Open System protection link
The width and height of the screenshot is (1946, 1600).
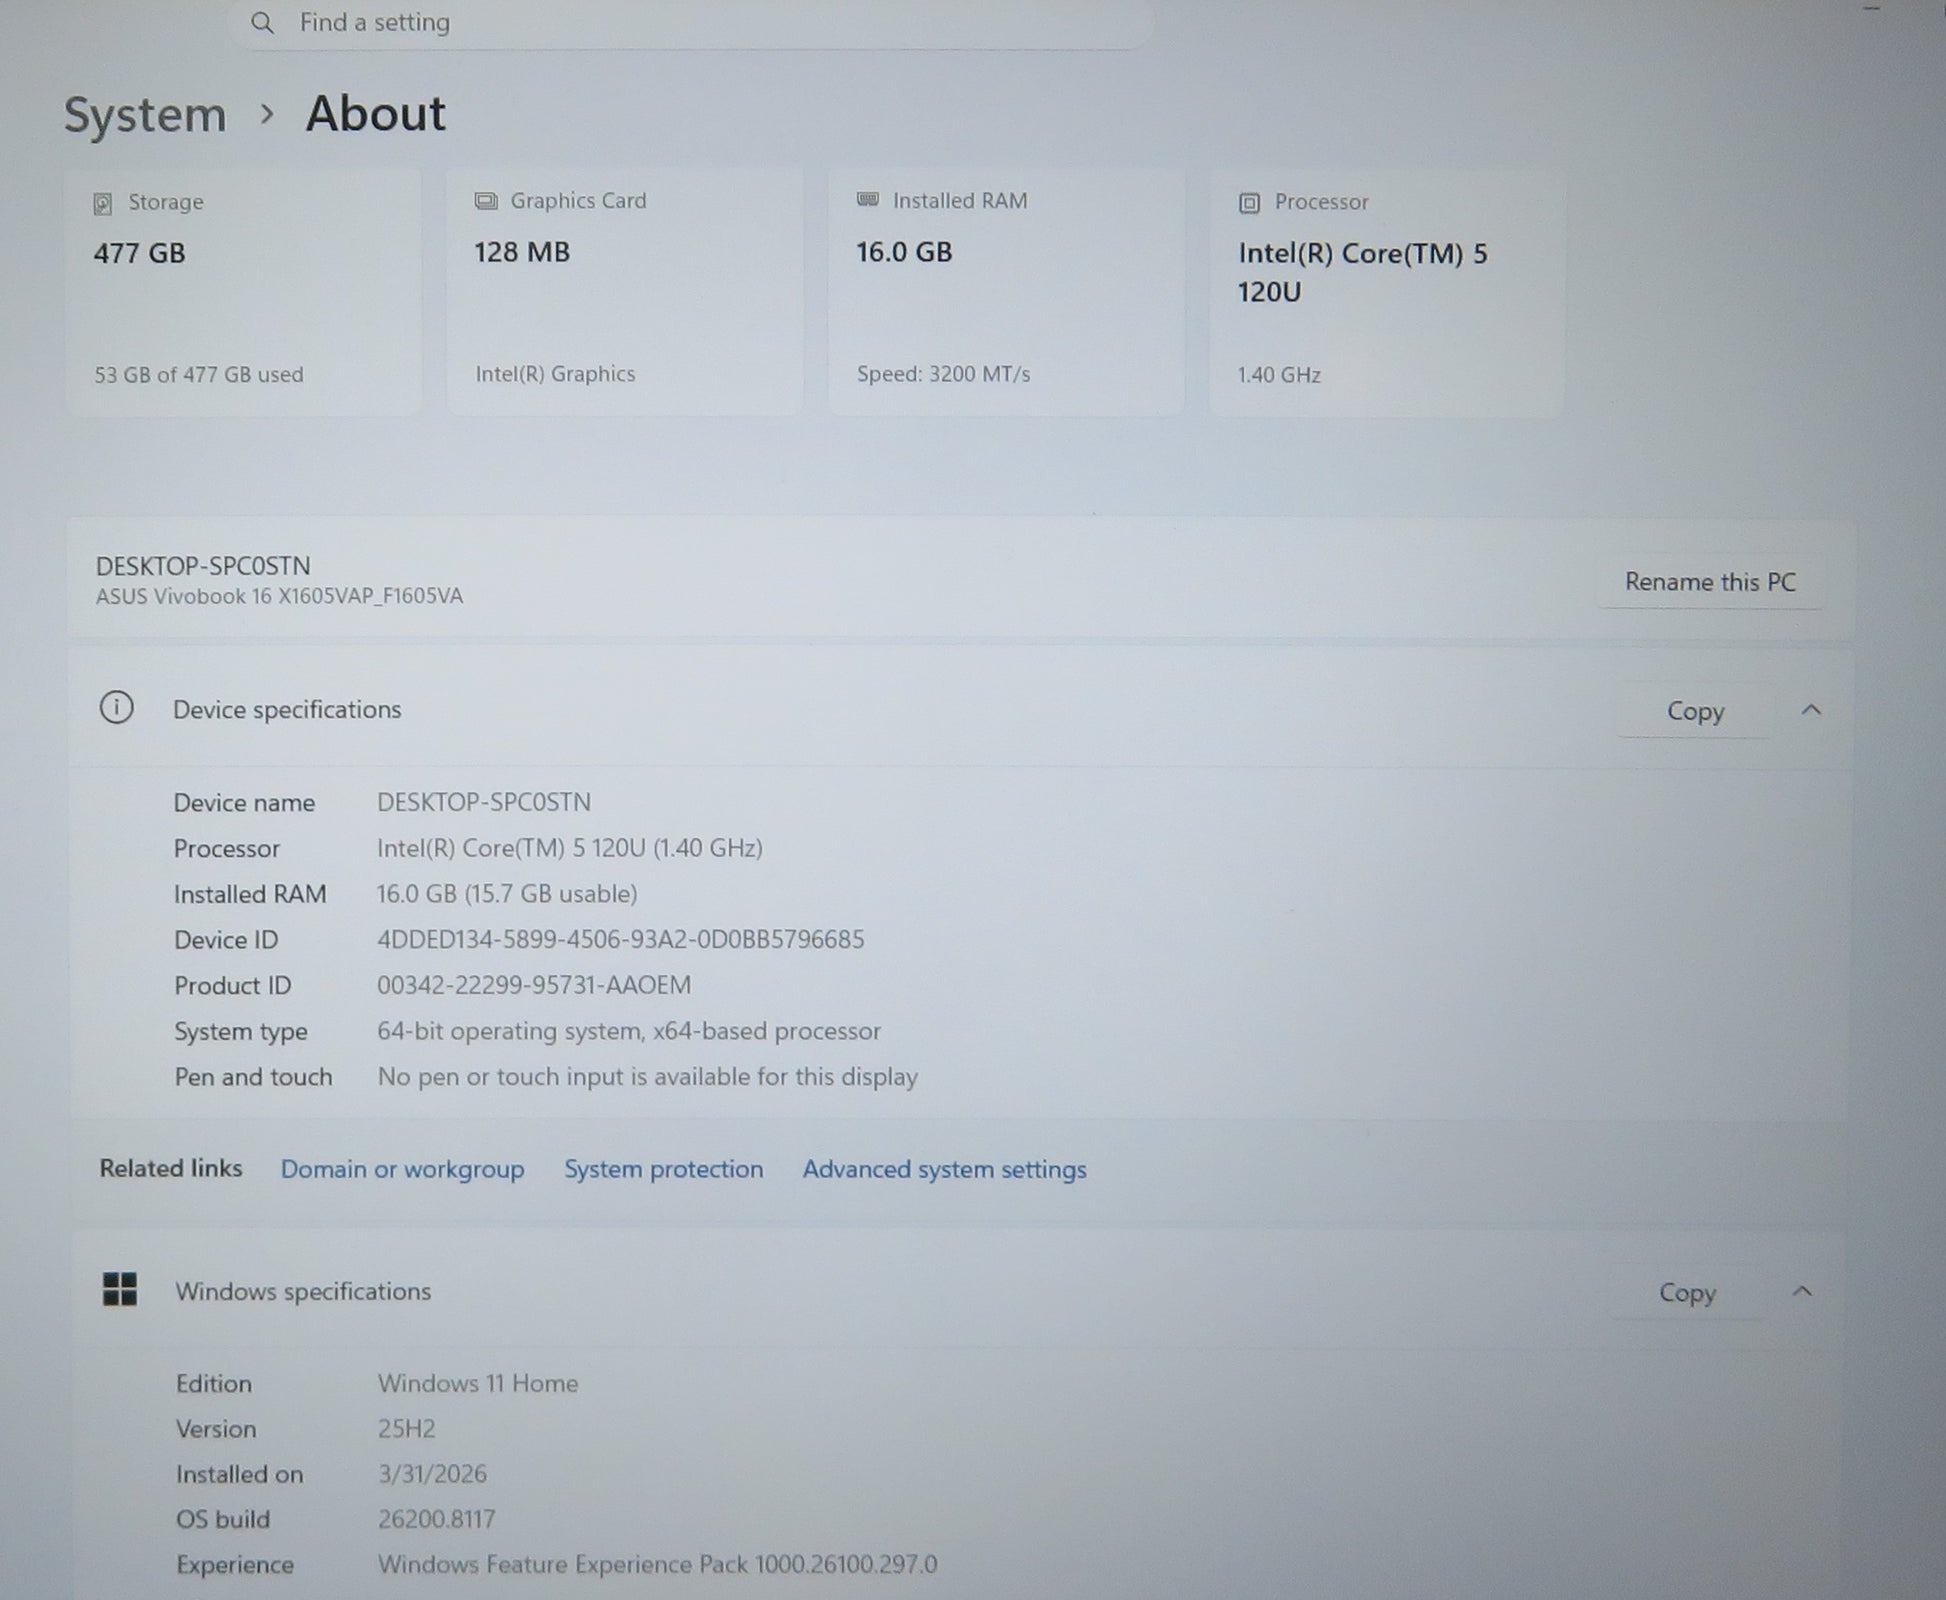tap(663, 1169)
